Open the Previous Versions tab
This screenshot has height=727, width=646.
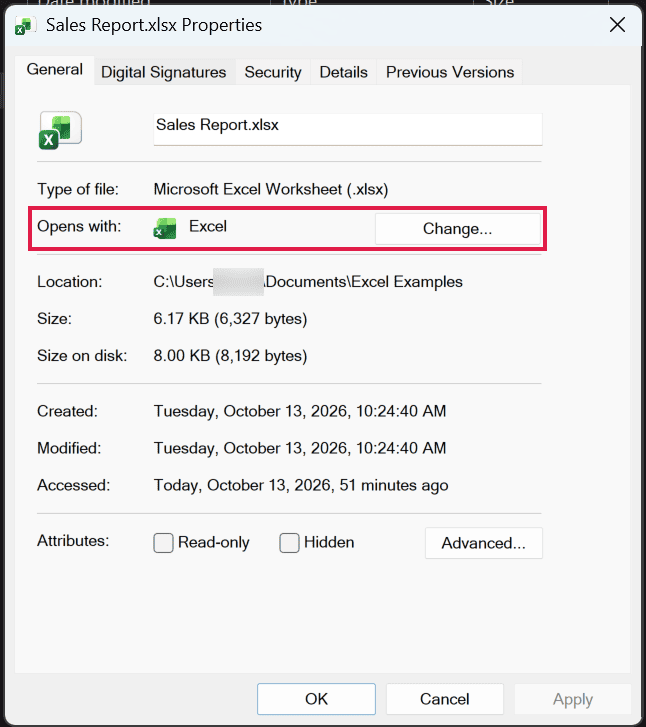pos(450,72)
